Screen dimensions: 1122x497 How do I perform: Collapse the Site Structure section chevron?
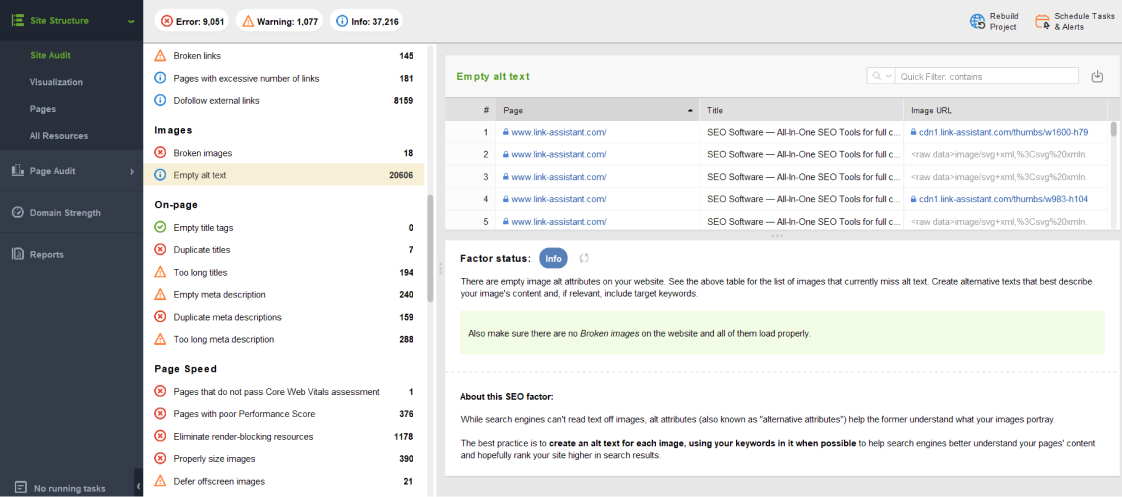[x=130, y=21]
